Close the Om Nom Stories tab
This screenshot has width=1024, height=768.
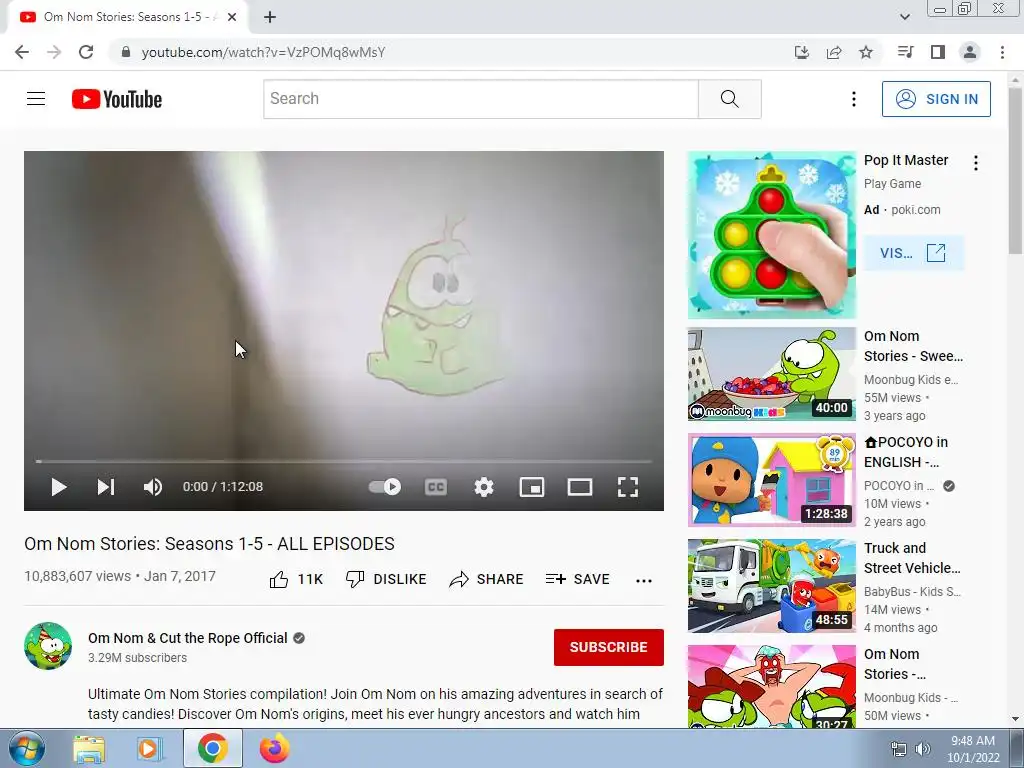coord(232,17)
